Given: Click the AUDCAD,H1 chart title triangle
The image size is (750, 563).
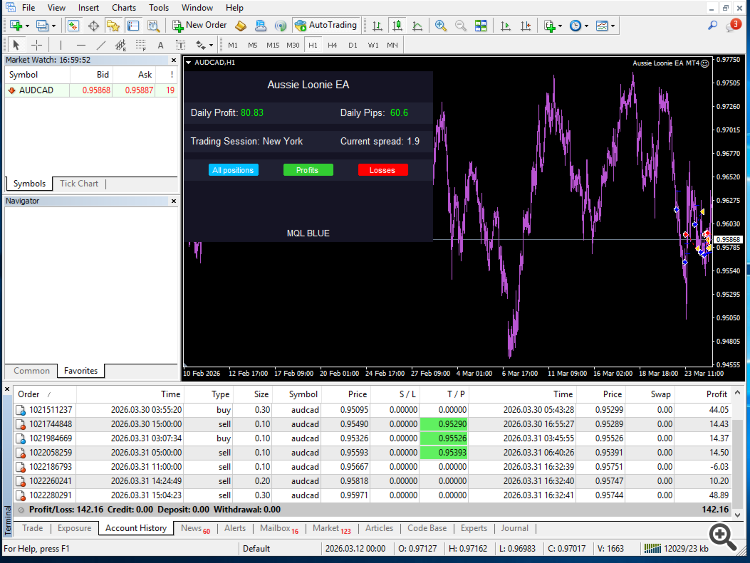Looking at the screenshot, I should (x=188, y=63).
